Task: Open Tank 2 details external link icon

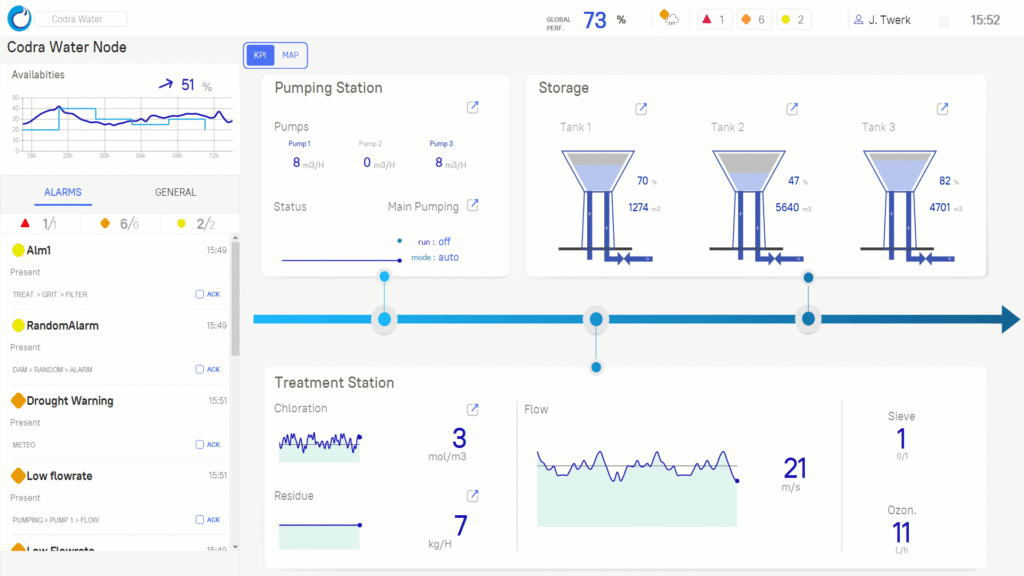Action: coord(792,109)
